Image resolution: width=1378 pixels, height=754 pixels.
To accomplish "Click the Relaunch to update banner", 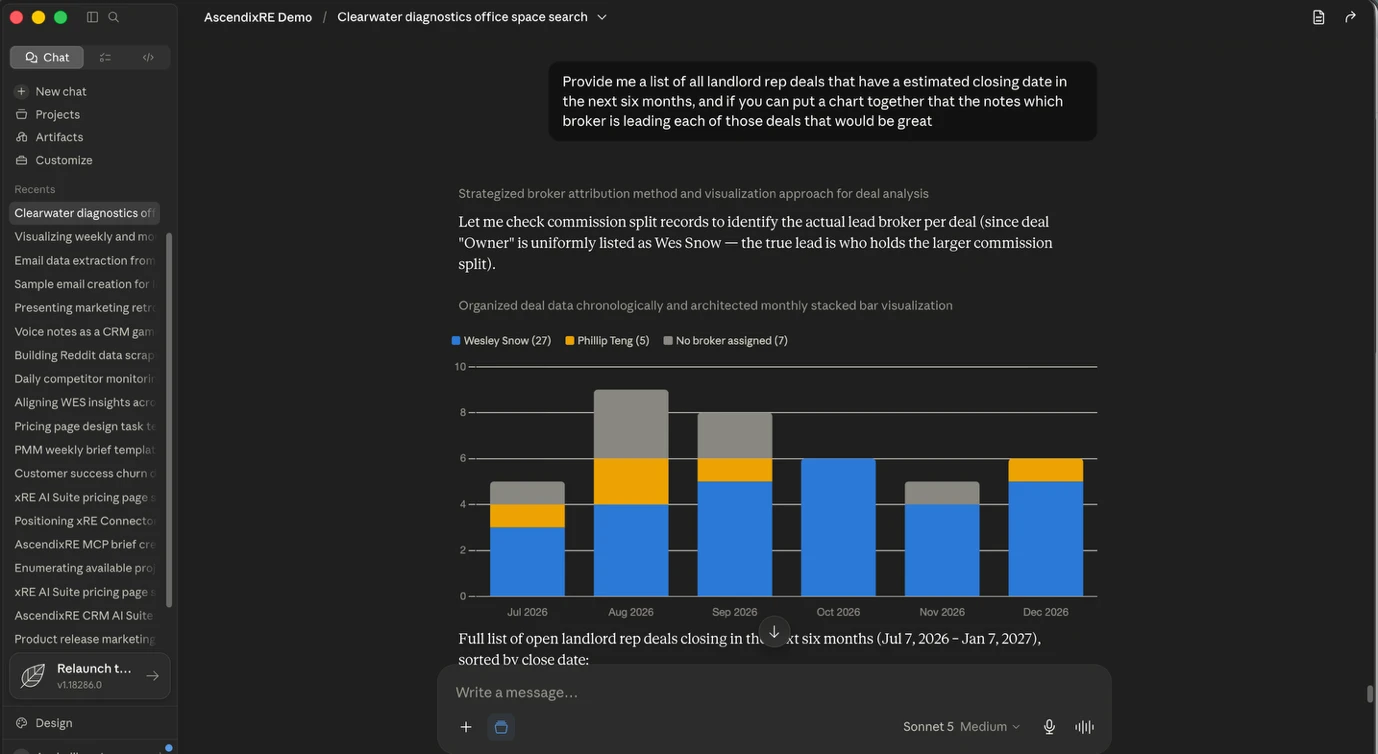I will tap(90, 676).
